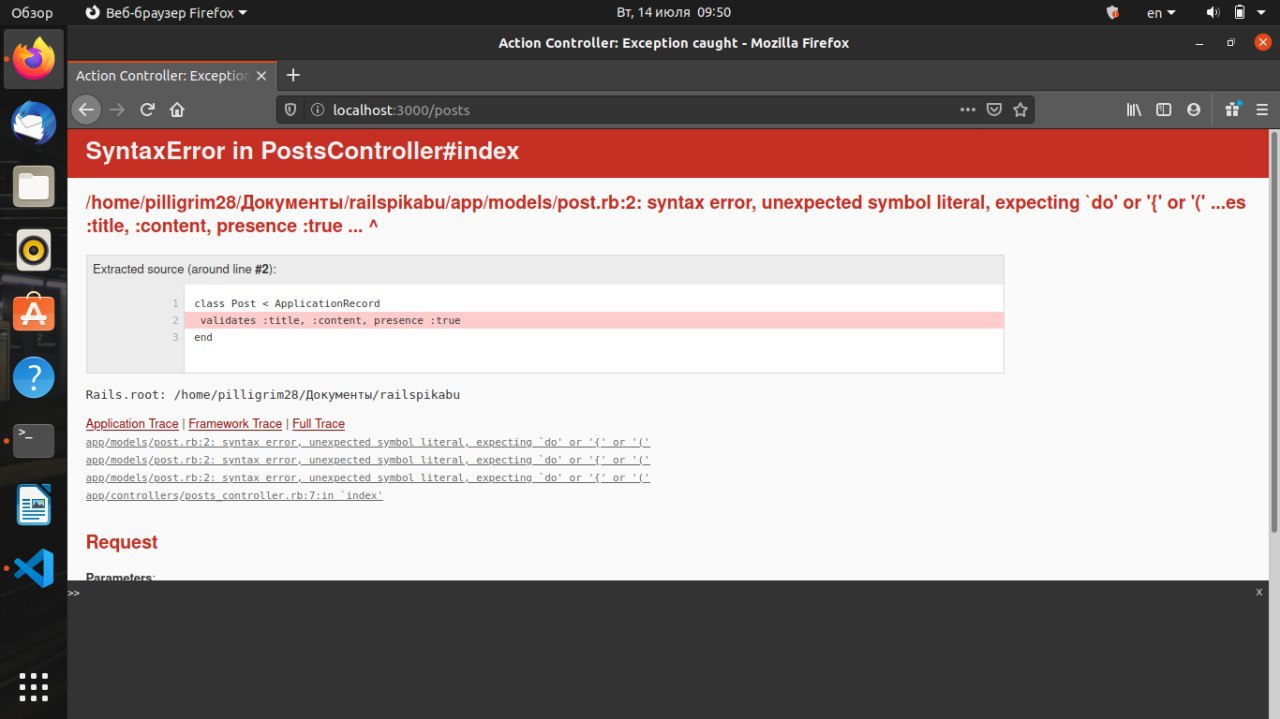Show applications grid in dock

[x=34, y=687]
